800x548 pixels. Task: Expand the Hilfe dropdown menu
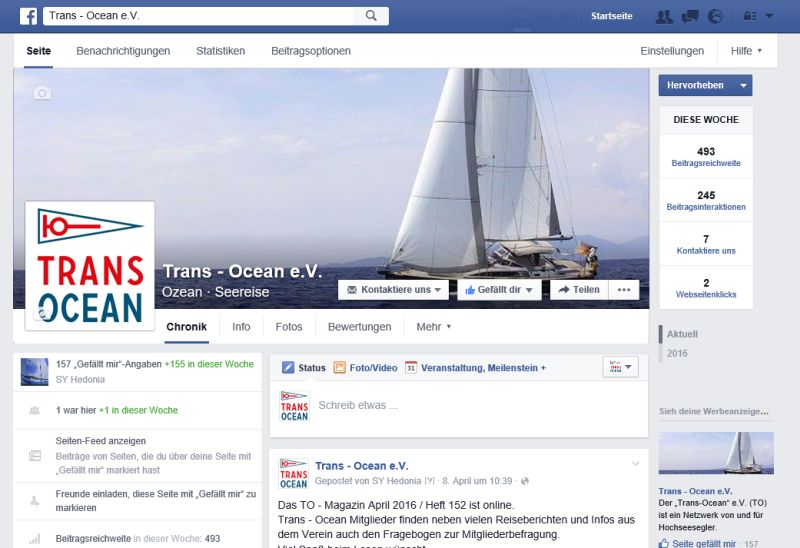746,51
